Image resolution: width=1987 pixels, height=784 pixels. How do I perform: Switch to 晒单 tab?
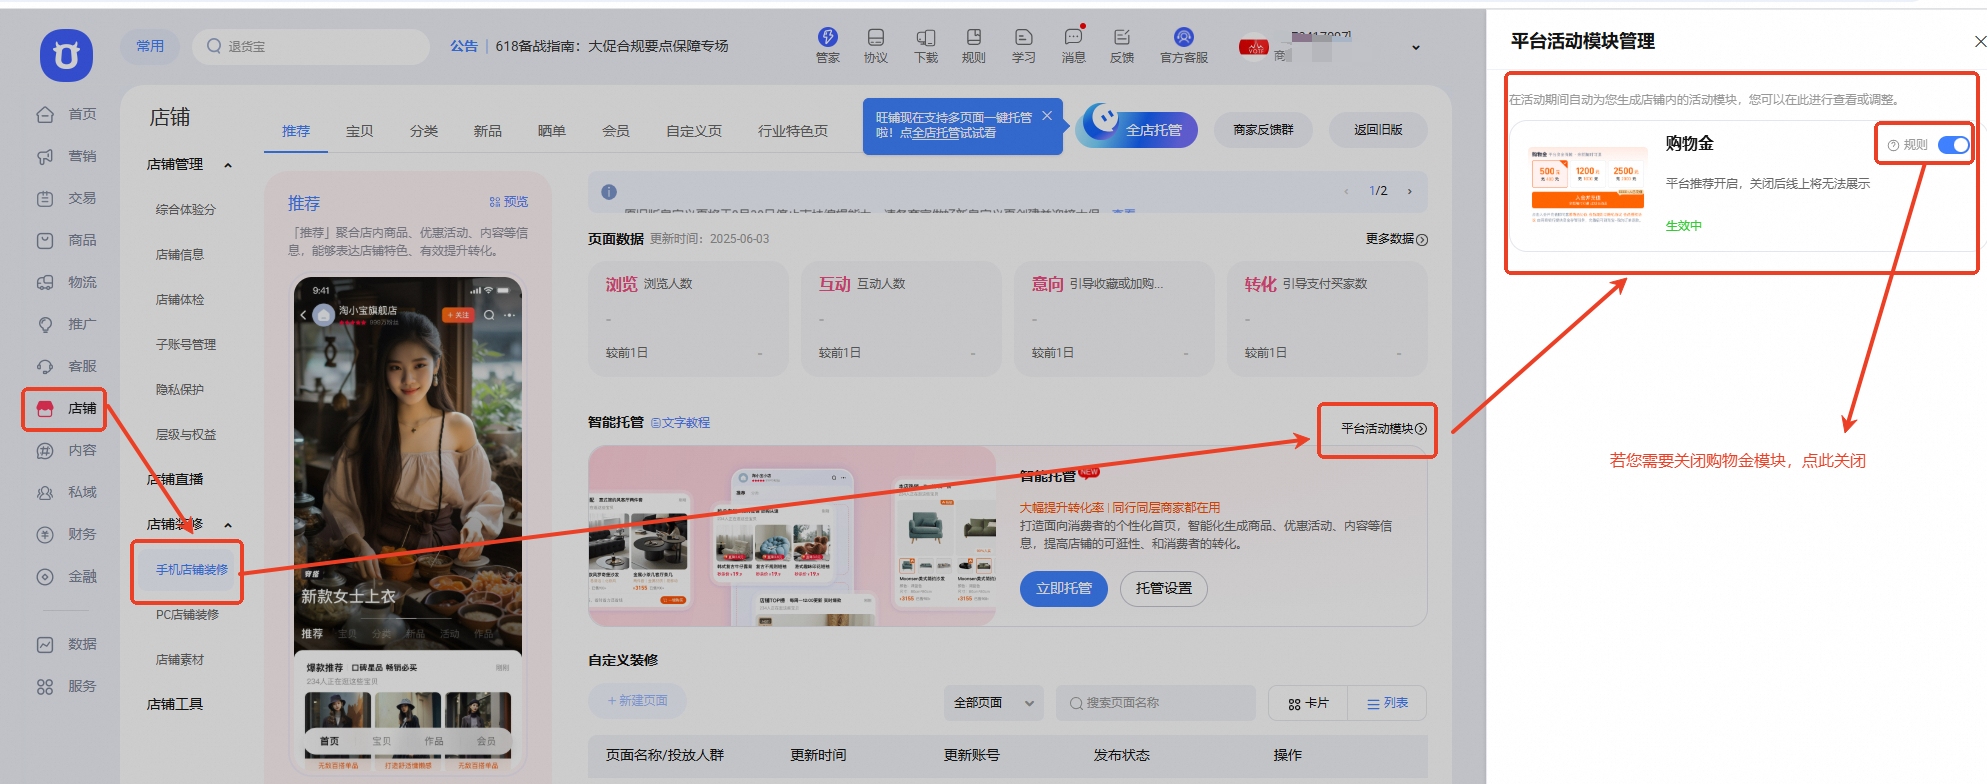[552, 131]
